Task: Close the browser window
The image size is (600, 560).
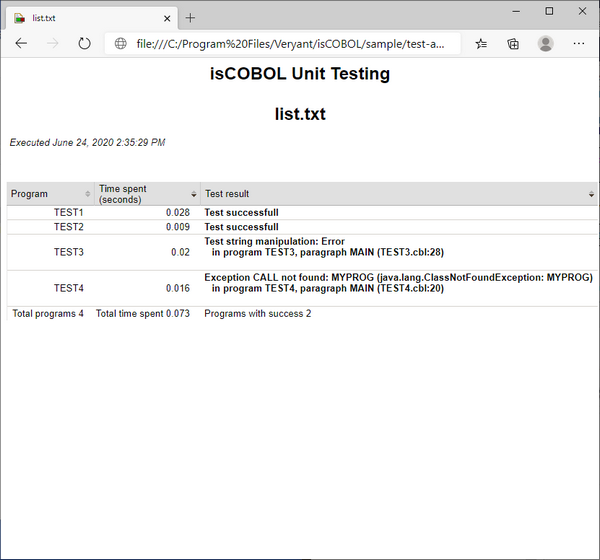Action: 582,11
